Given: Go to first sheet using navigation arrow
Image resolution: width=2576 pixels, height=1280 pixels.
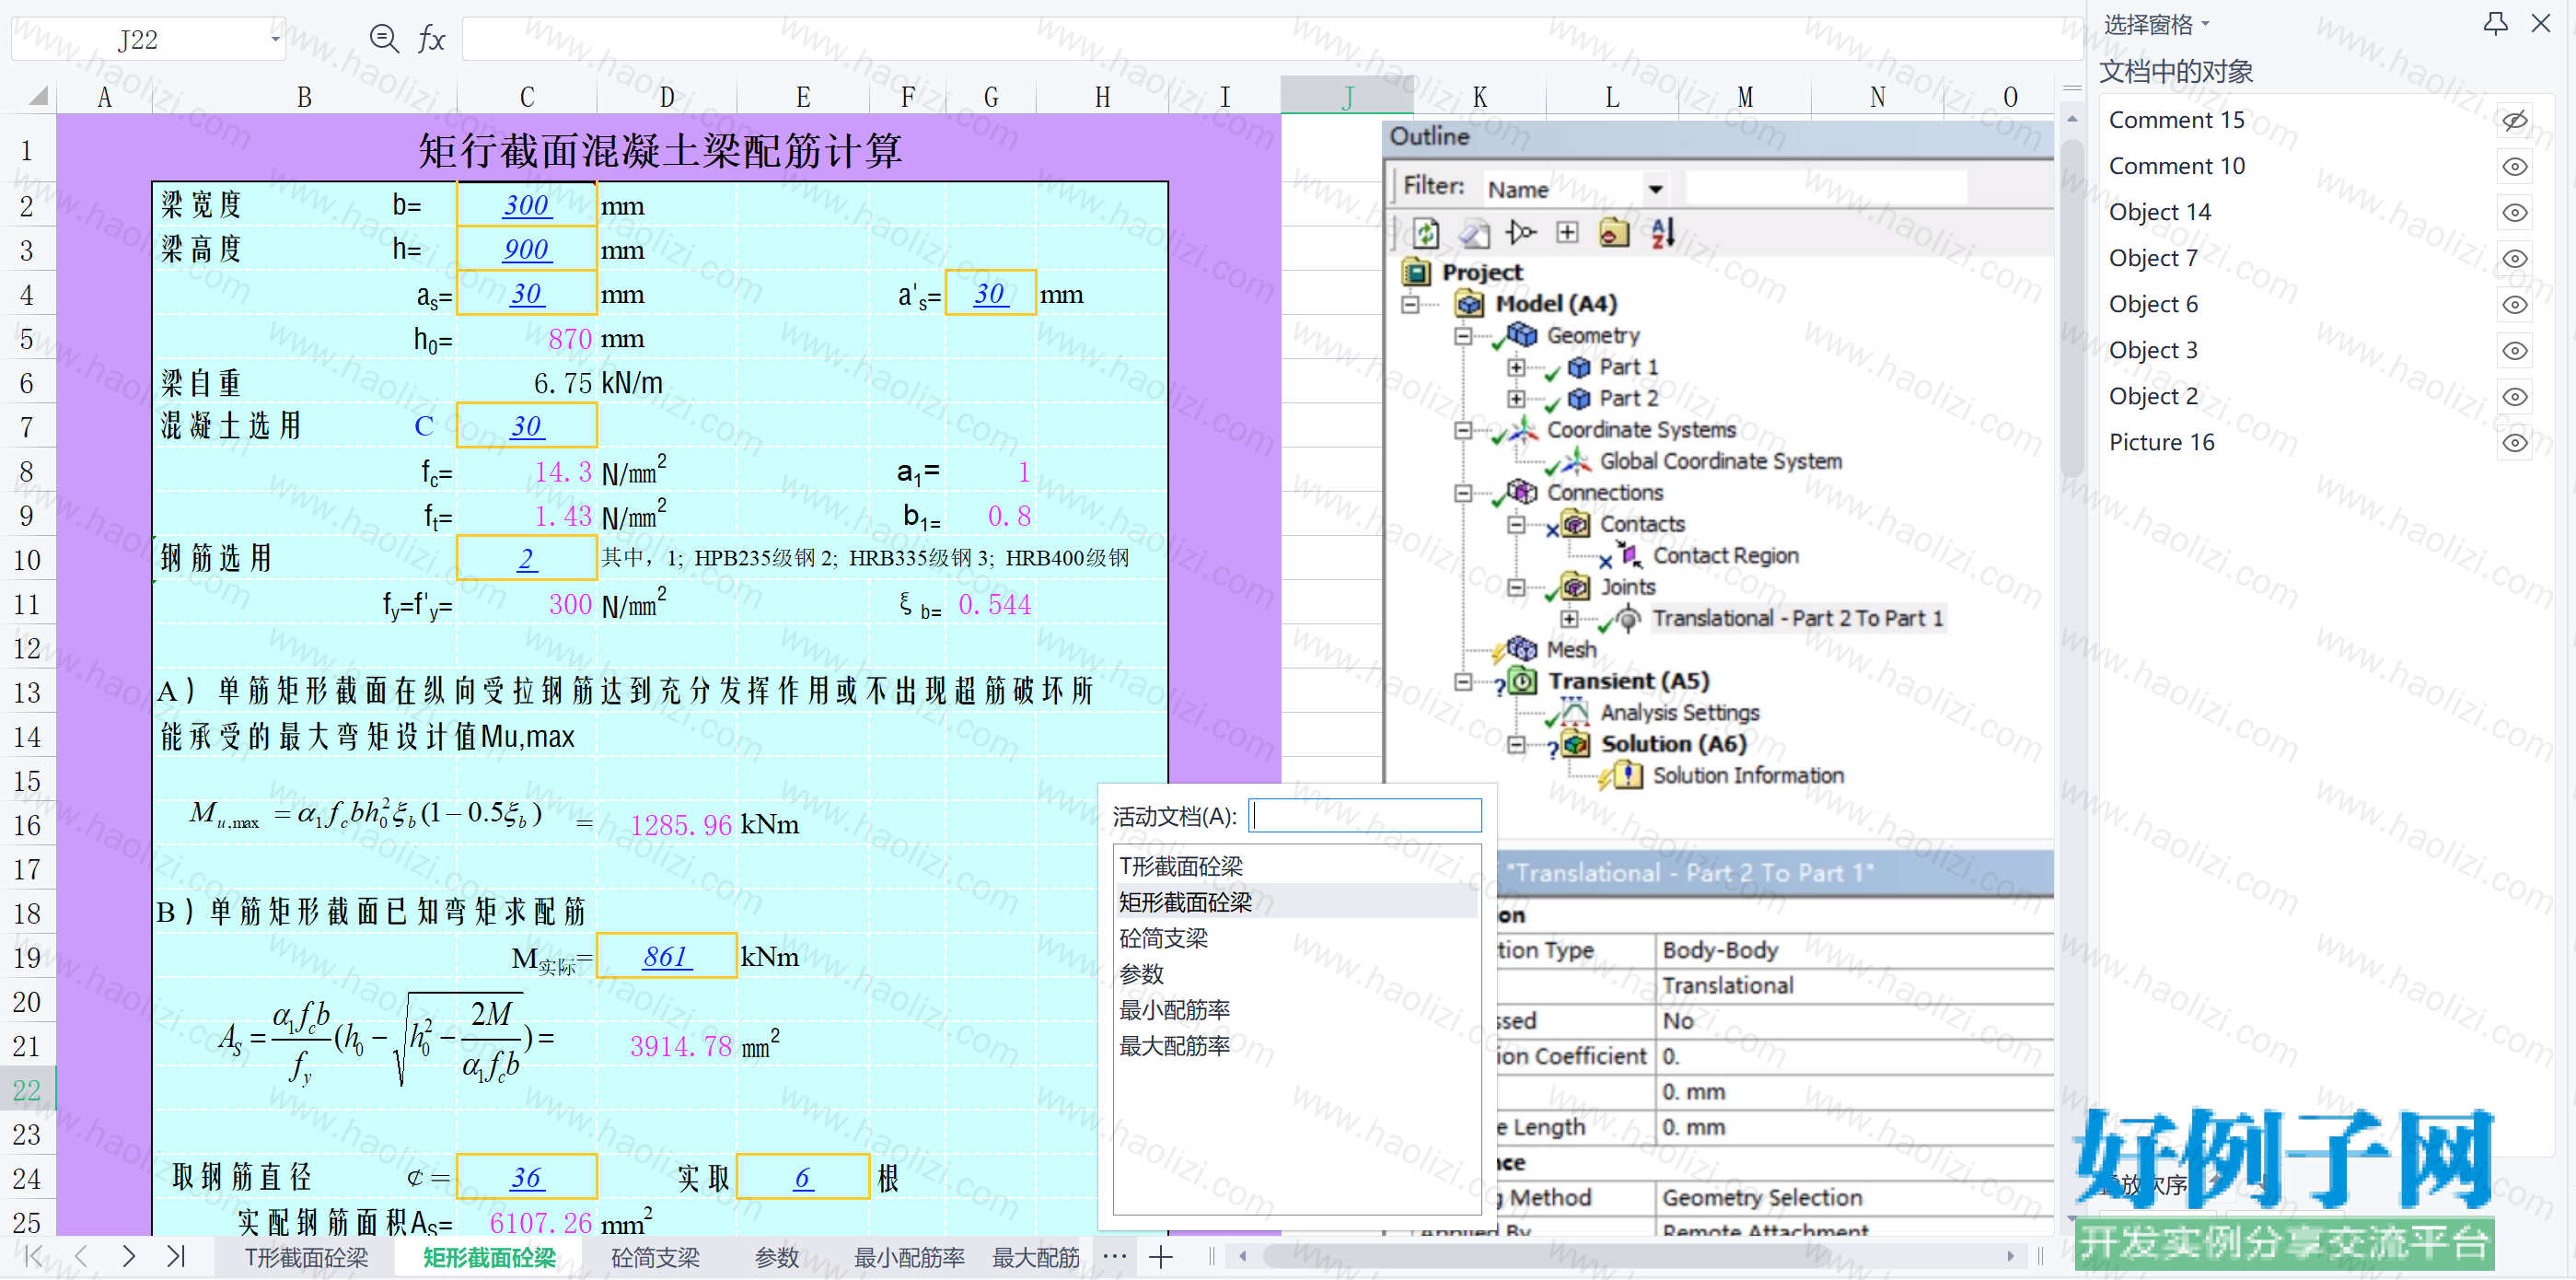Looking at the screenshot, I should (x=33, y=1256).
